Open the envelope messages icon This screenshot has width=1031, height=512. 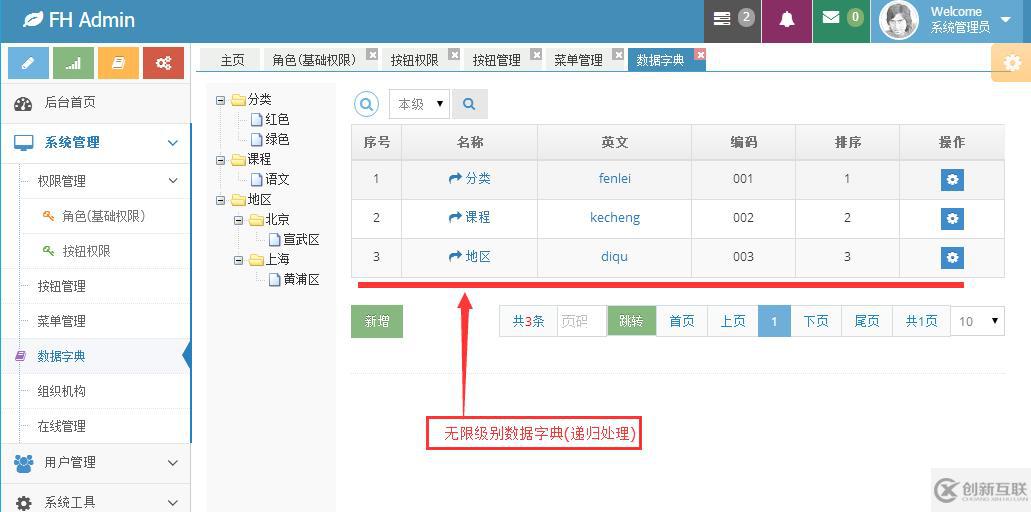[842, 19]
